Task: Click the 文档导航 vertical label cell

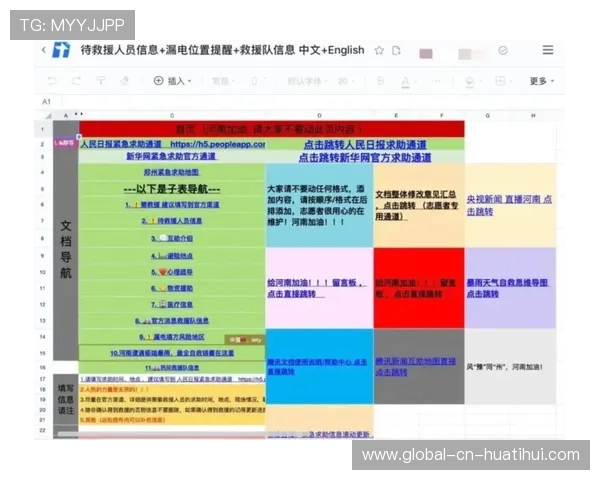Action: [66, 249]
